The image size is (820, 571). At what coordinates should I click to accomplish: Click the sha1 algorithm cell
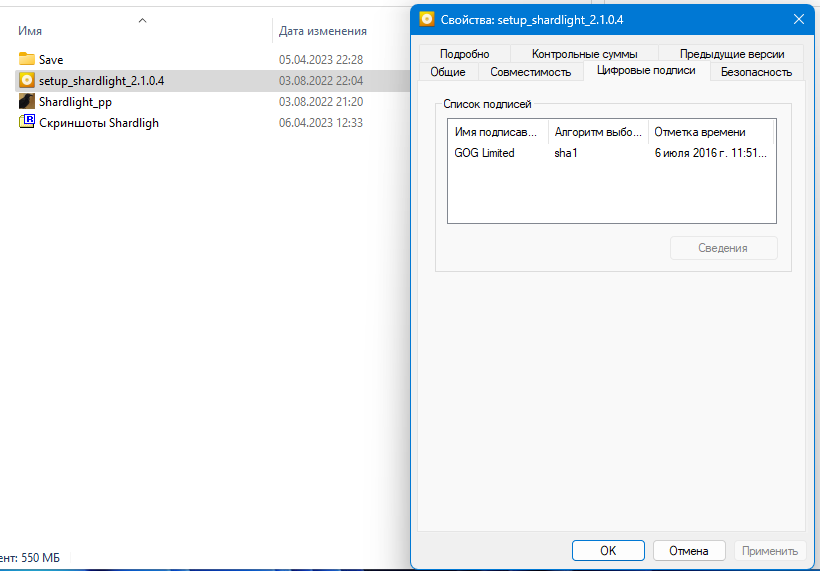[566, 153]
